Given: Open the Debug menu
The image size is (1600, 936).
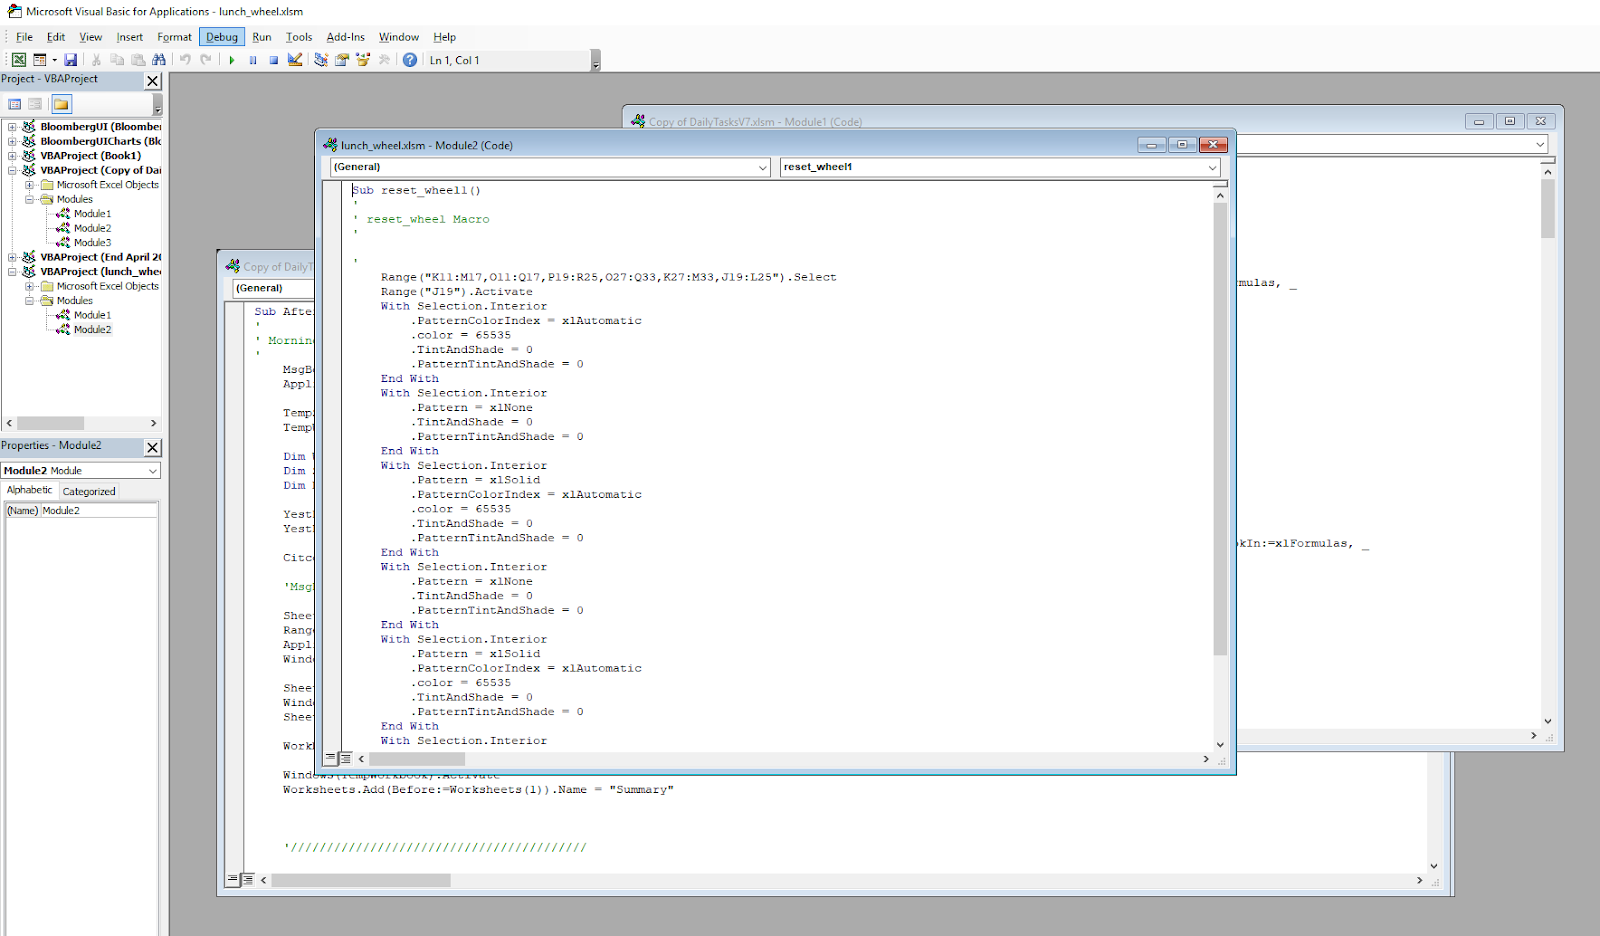Looking at the screenshot, I should [x=222, y=37].
